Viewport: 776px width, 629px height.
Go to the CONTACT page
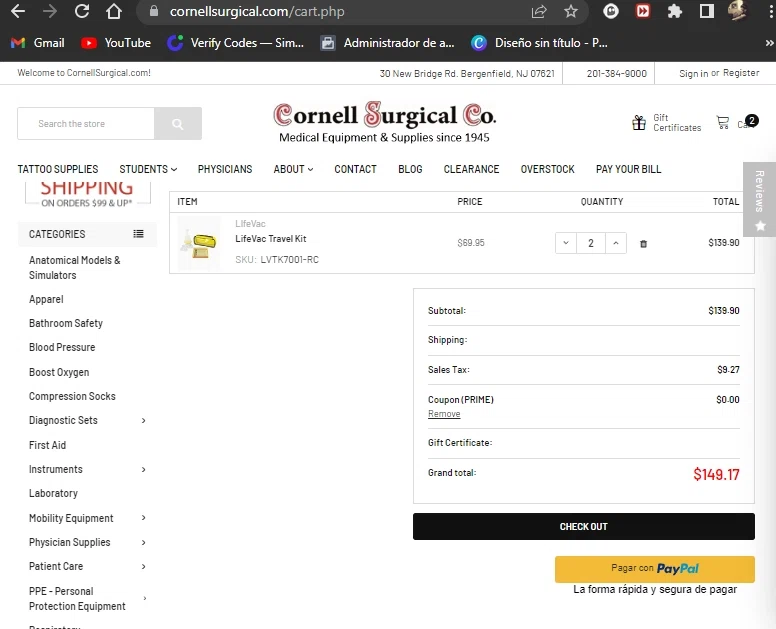tap(355, 169)
